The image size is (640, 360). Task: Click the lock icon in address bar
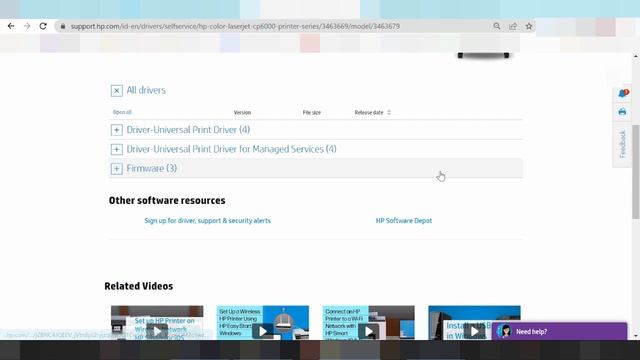62,26
